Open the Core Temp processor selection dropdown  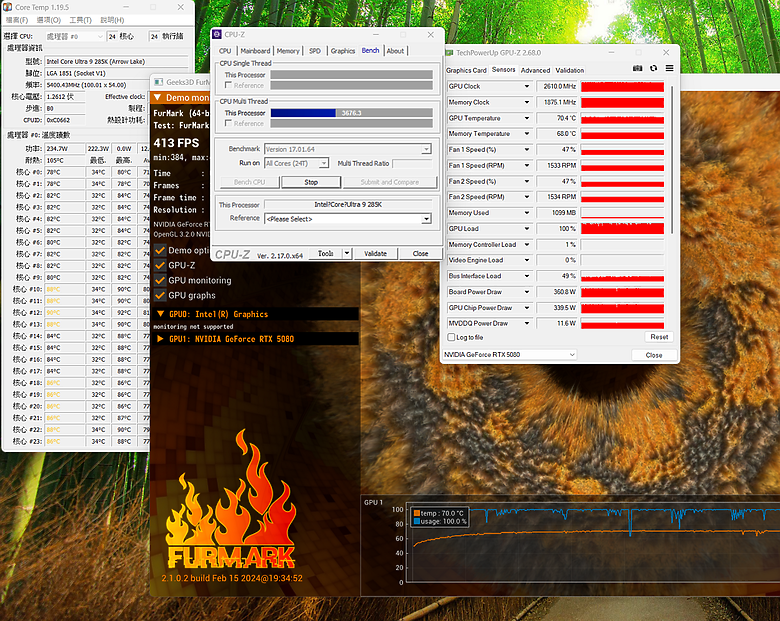75,36
